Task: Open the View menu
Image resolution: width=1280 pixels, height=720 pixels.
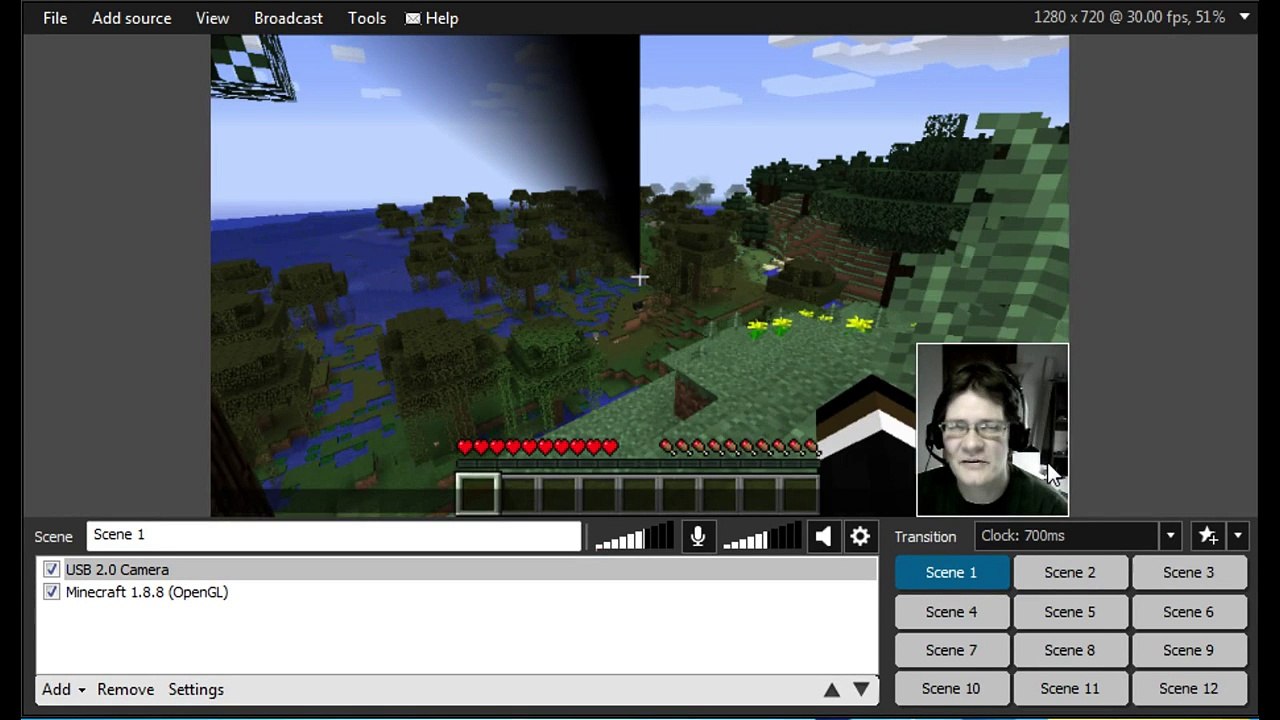Action: click(212, 18)
